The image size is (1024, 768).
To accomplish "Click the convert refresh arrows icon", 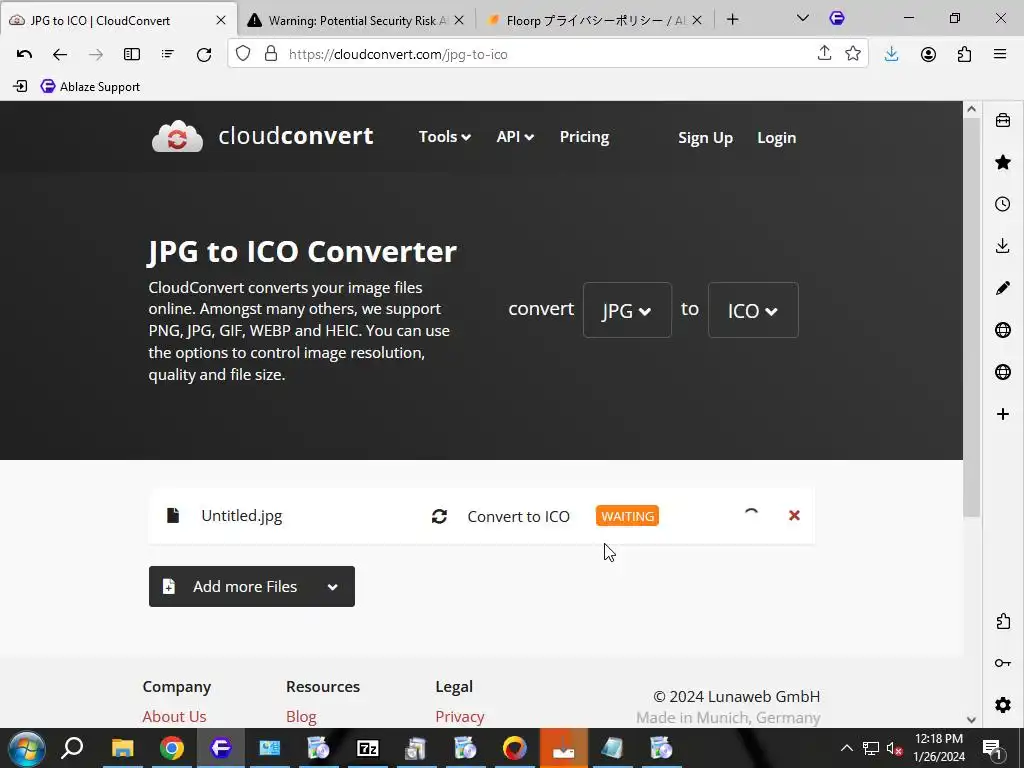I will click(x=440, y=517).
